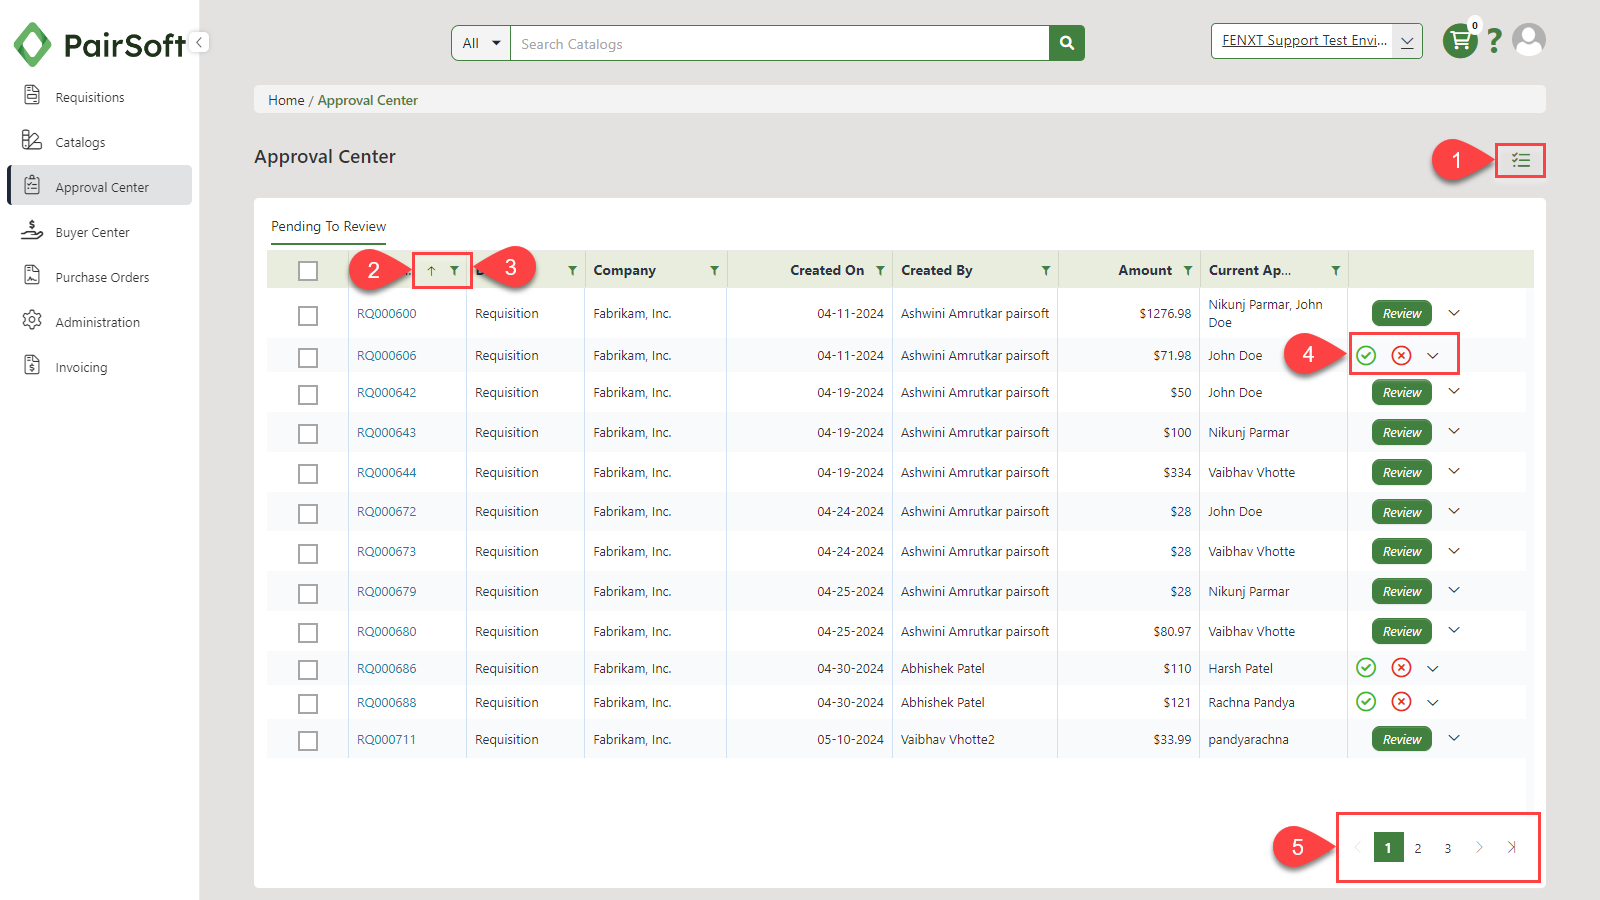Image resolution: width=1600 pixels, height=900 pixels.
Task: Open the user profile avatar
Action: coord(1529,40)
